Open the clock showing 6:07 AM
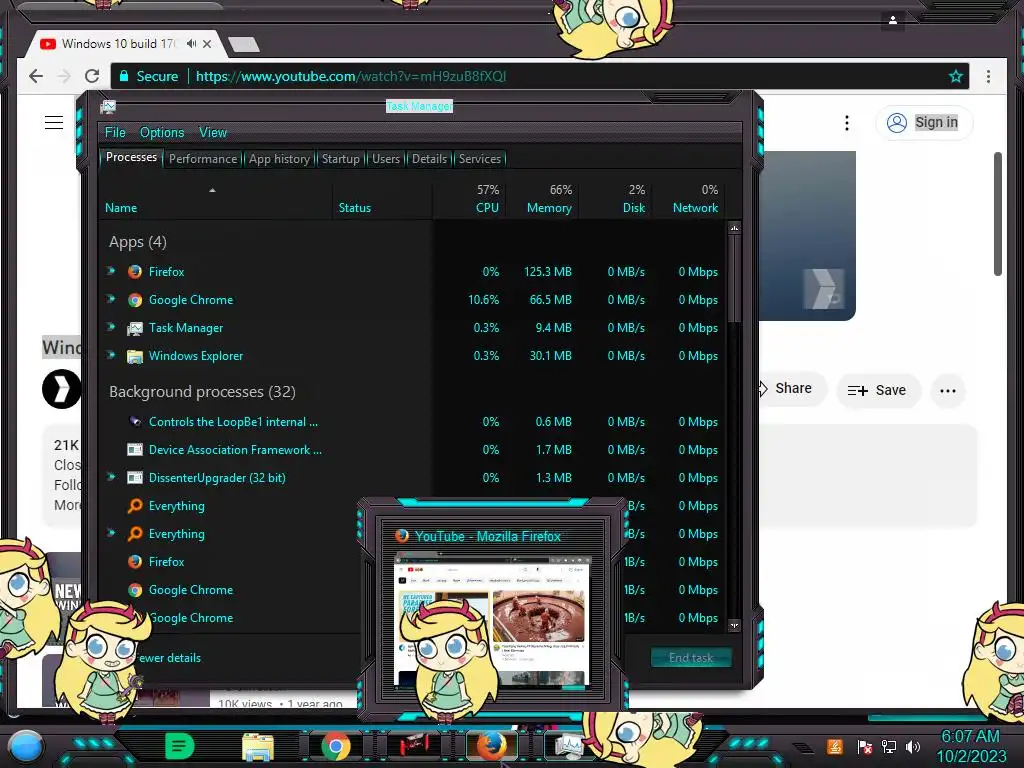The image size is (1024, 768). (971, 746)
